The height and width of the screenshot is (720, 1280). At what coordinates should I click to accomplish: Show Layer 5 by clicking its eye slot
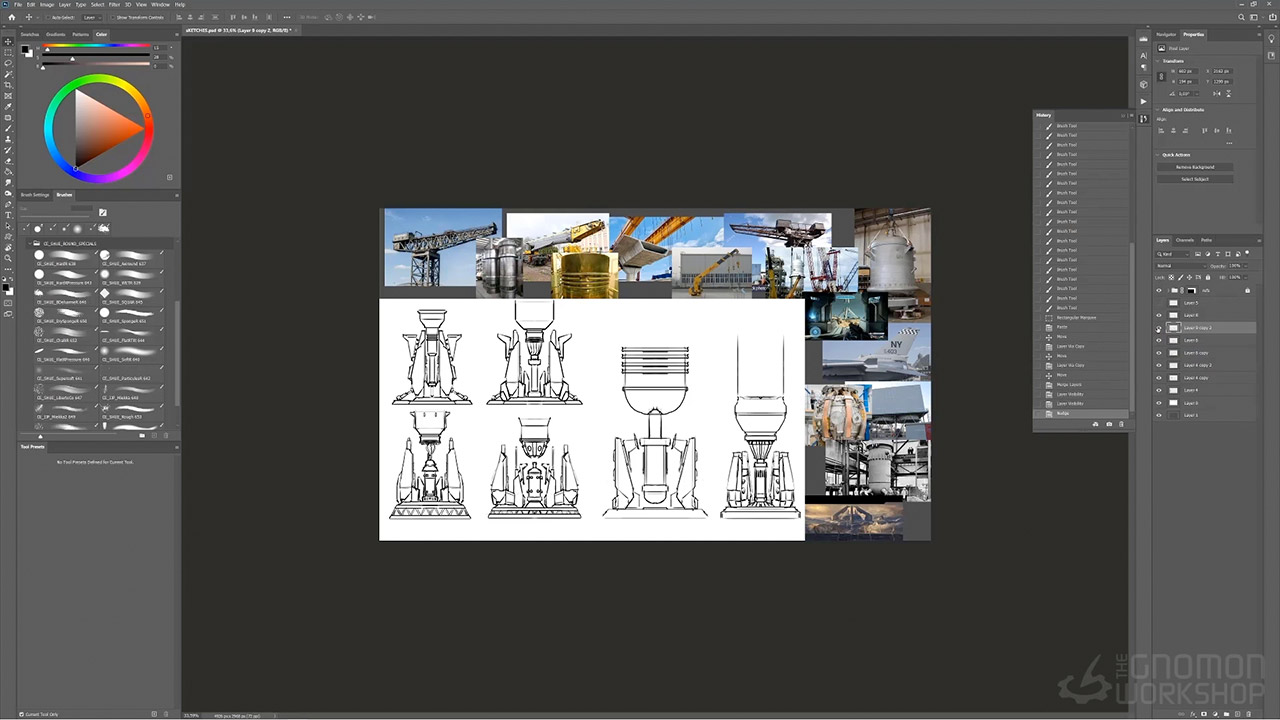point(1159,303)
